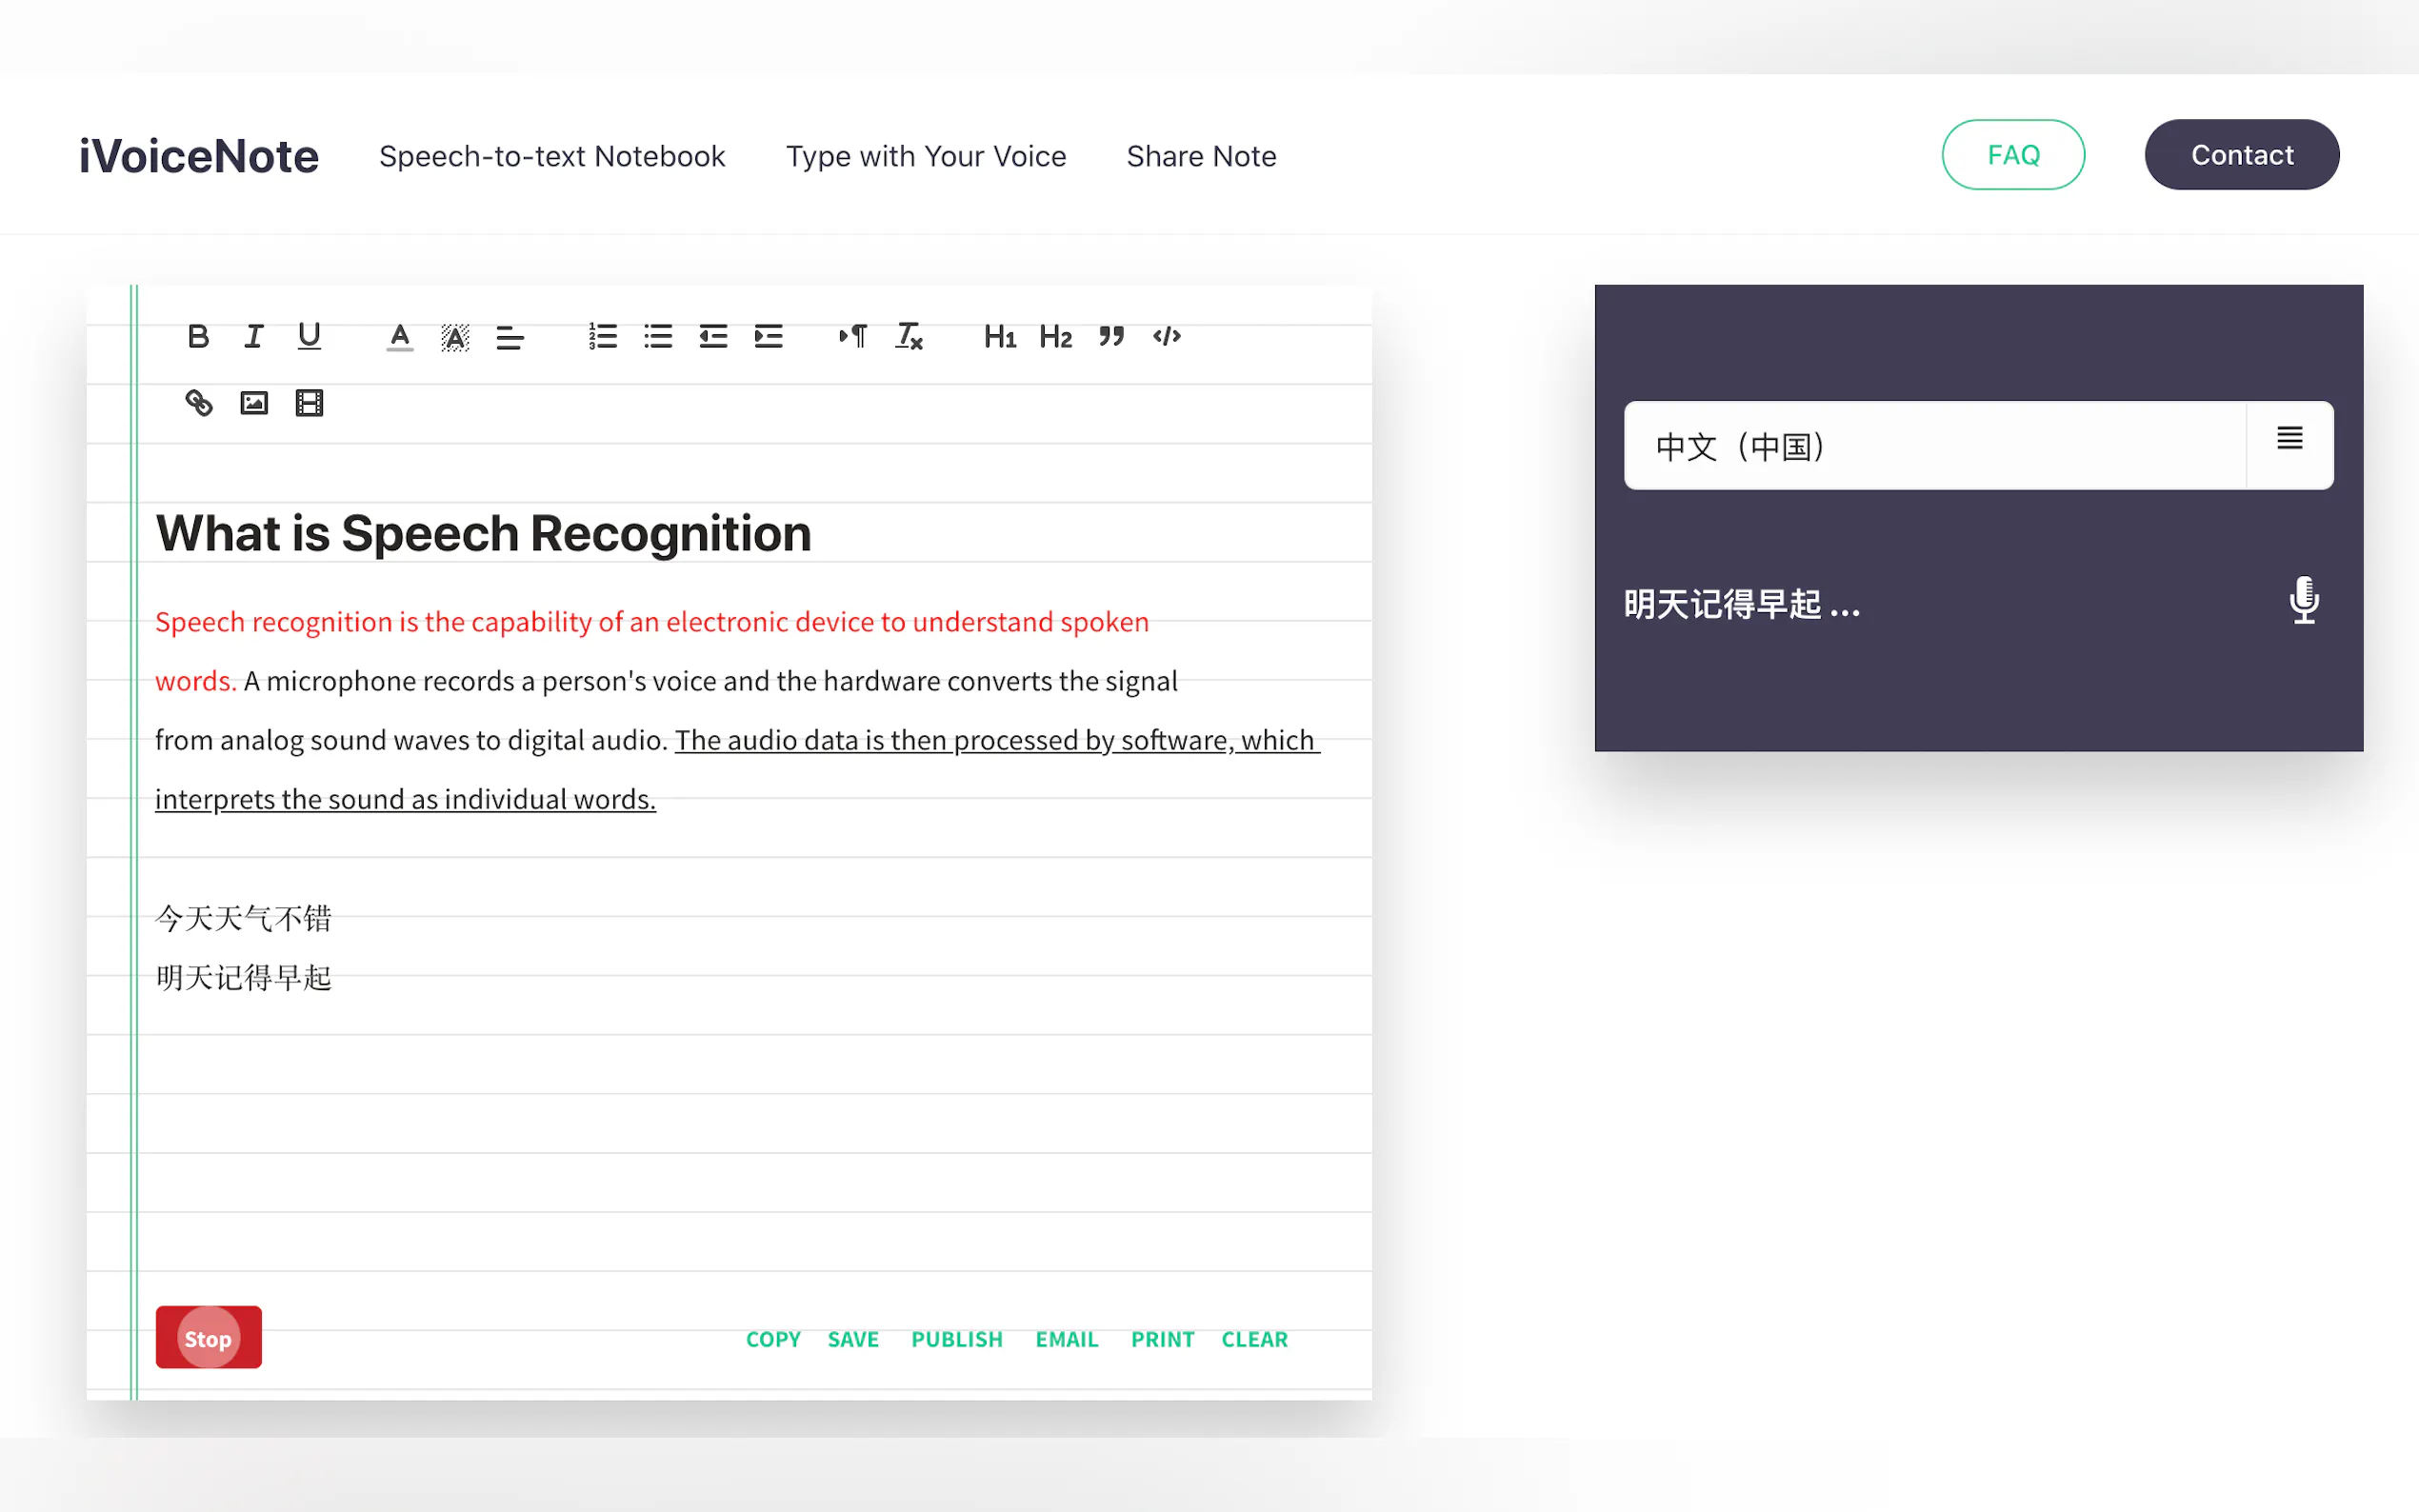Toggle bold formatting in the editor toolbar
Image resolution: width=2419 pixels, height=1512 pixels.
(198, 336)
